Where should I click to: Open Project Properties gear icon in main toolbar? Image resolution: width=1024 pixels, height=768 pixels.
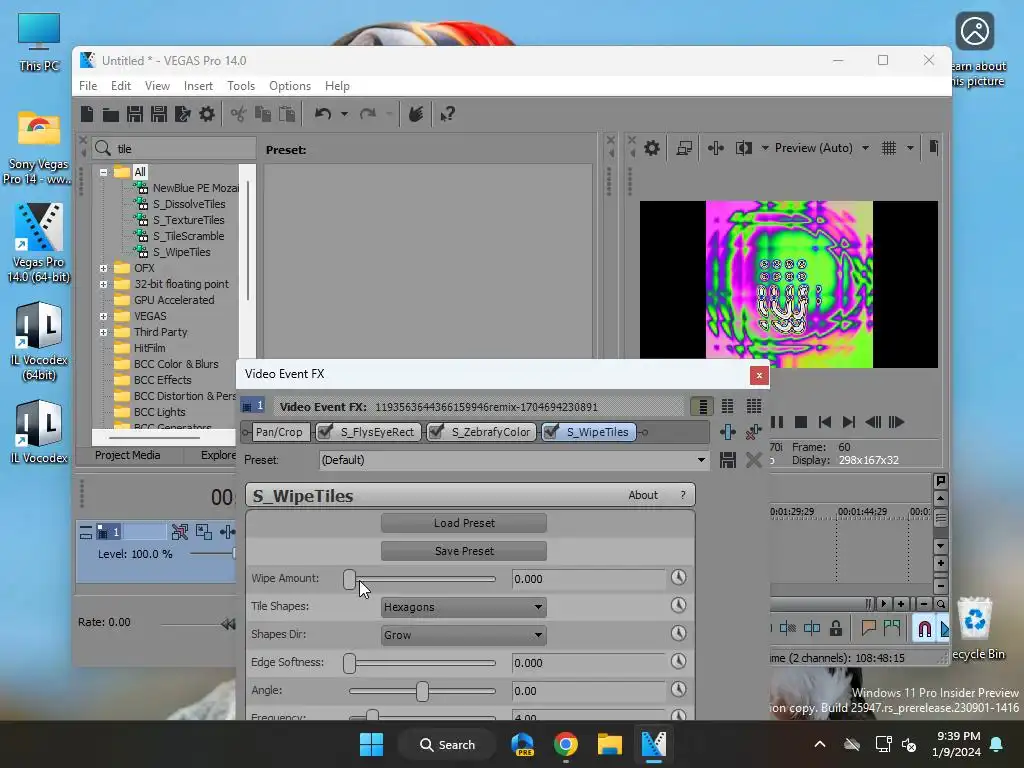coord(207,114)
